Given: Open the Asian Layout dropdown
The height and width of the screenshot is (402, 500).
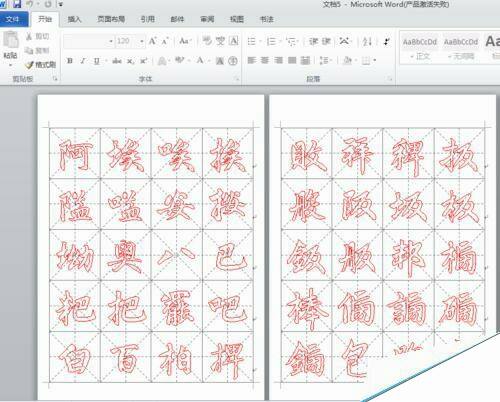Looking at the screenshot, I should pyautogui.click(x=345, y=41).
